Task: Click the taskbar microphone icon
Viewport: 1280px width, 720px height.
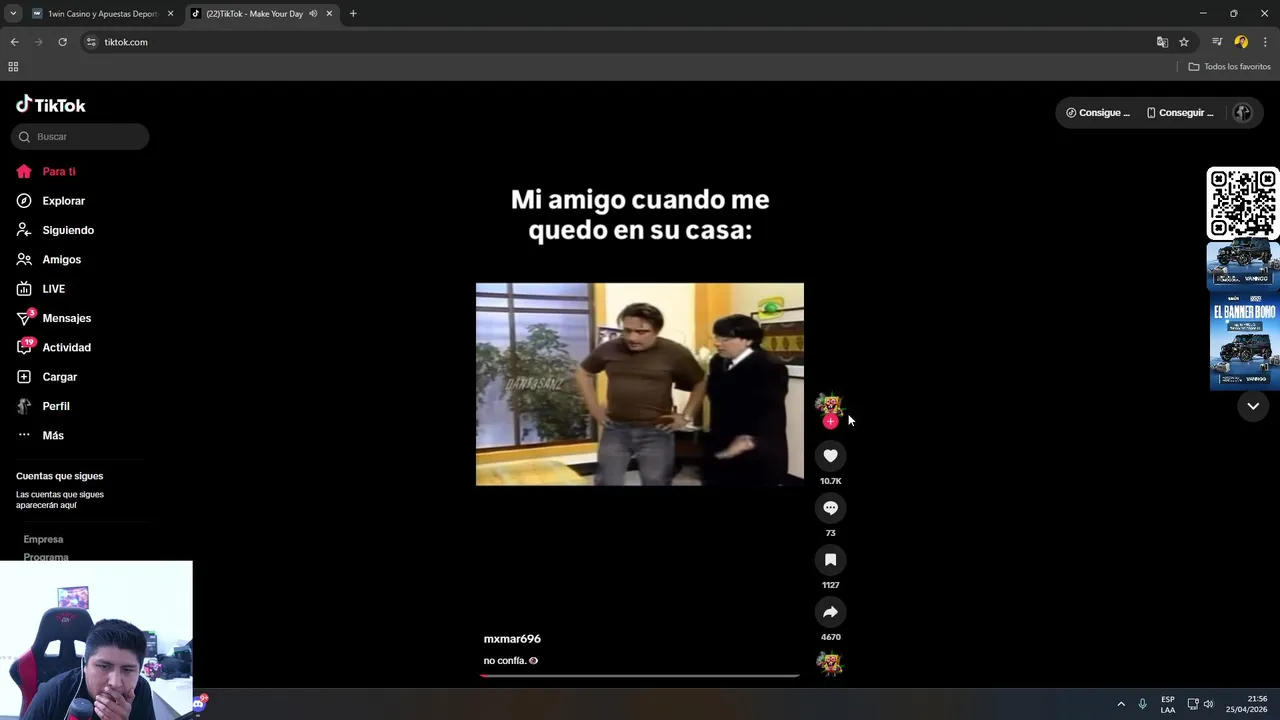Action: (x=1143, y=704)
